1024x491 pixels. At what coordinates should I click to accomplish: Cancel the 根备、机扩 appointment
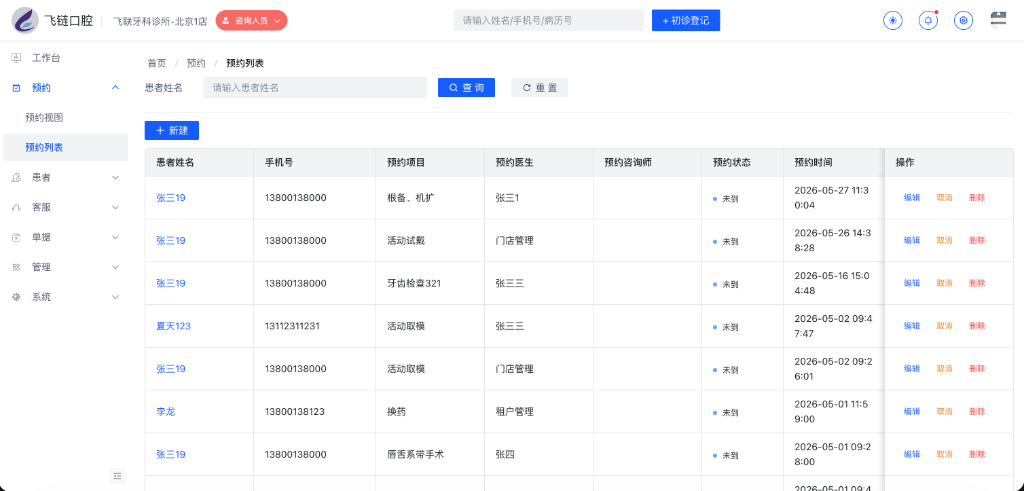coord(944,198)
